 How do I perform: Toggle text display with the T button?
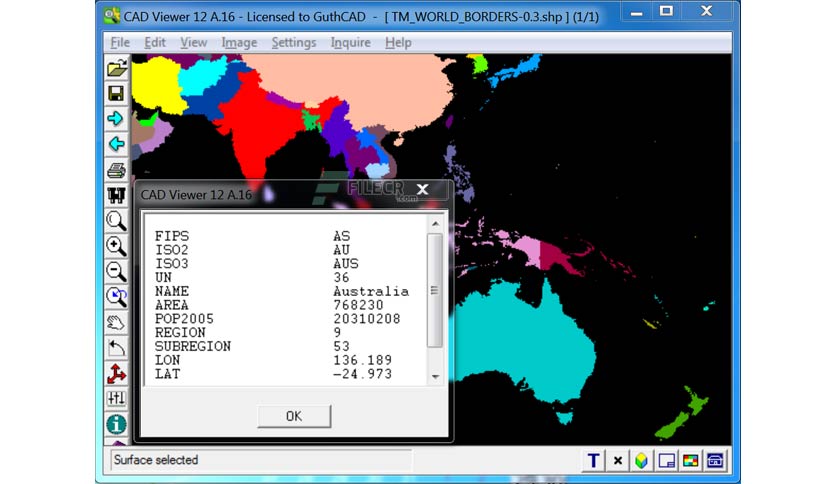point(593,461)
